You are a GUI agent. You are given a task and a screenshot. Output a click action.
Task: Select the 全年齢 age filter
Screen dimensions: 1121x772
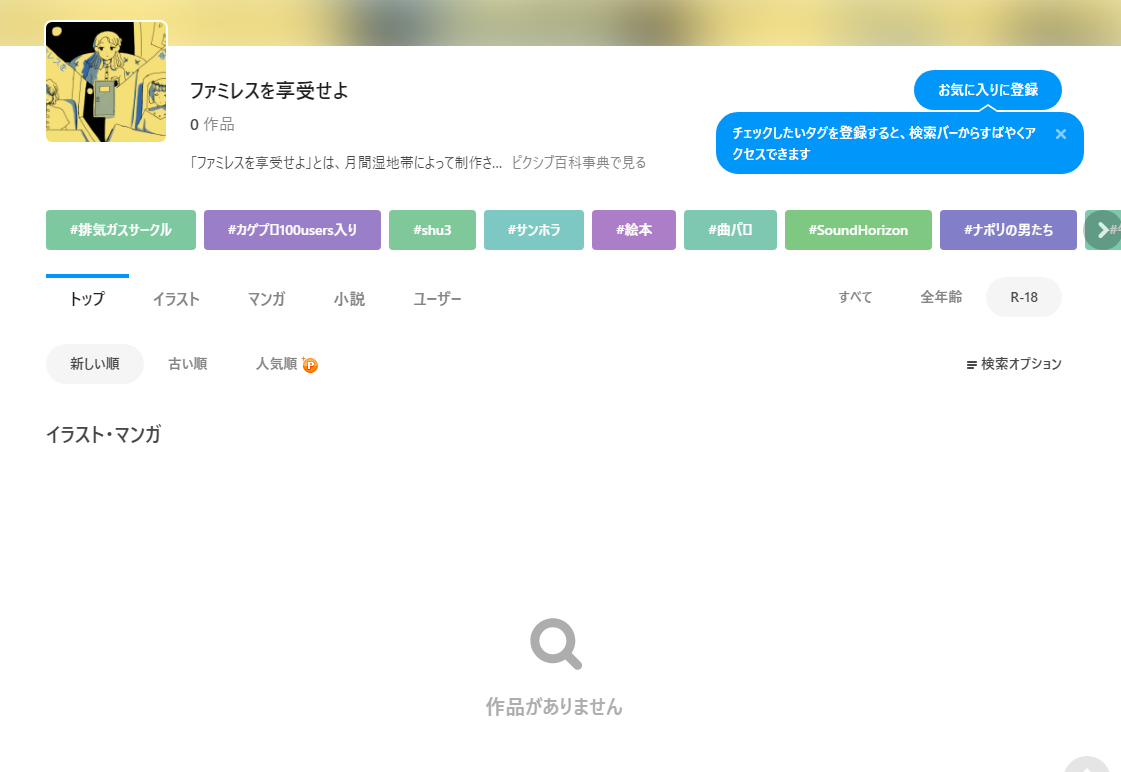coord(941,297)
